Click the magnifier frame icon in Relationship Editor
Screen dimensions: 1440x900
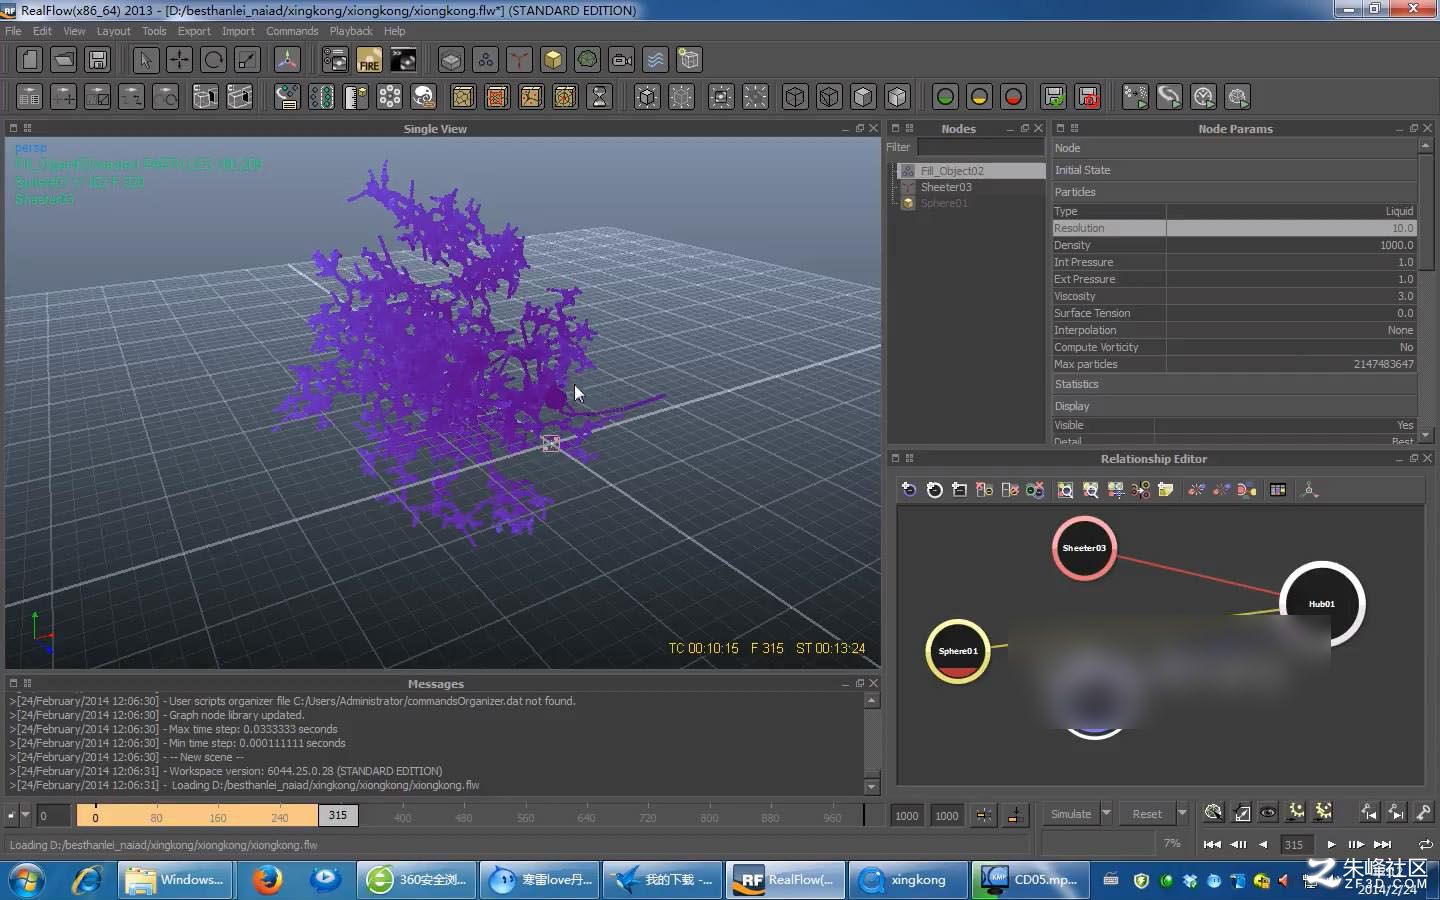coord(1065,489)
